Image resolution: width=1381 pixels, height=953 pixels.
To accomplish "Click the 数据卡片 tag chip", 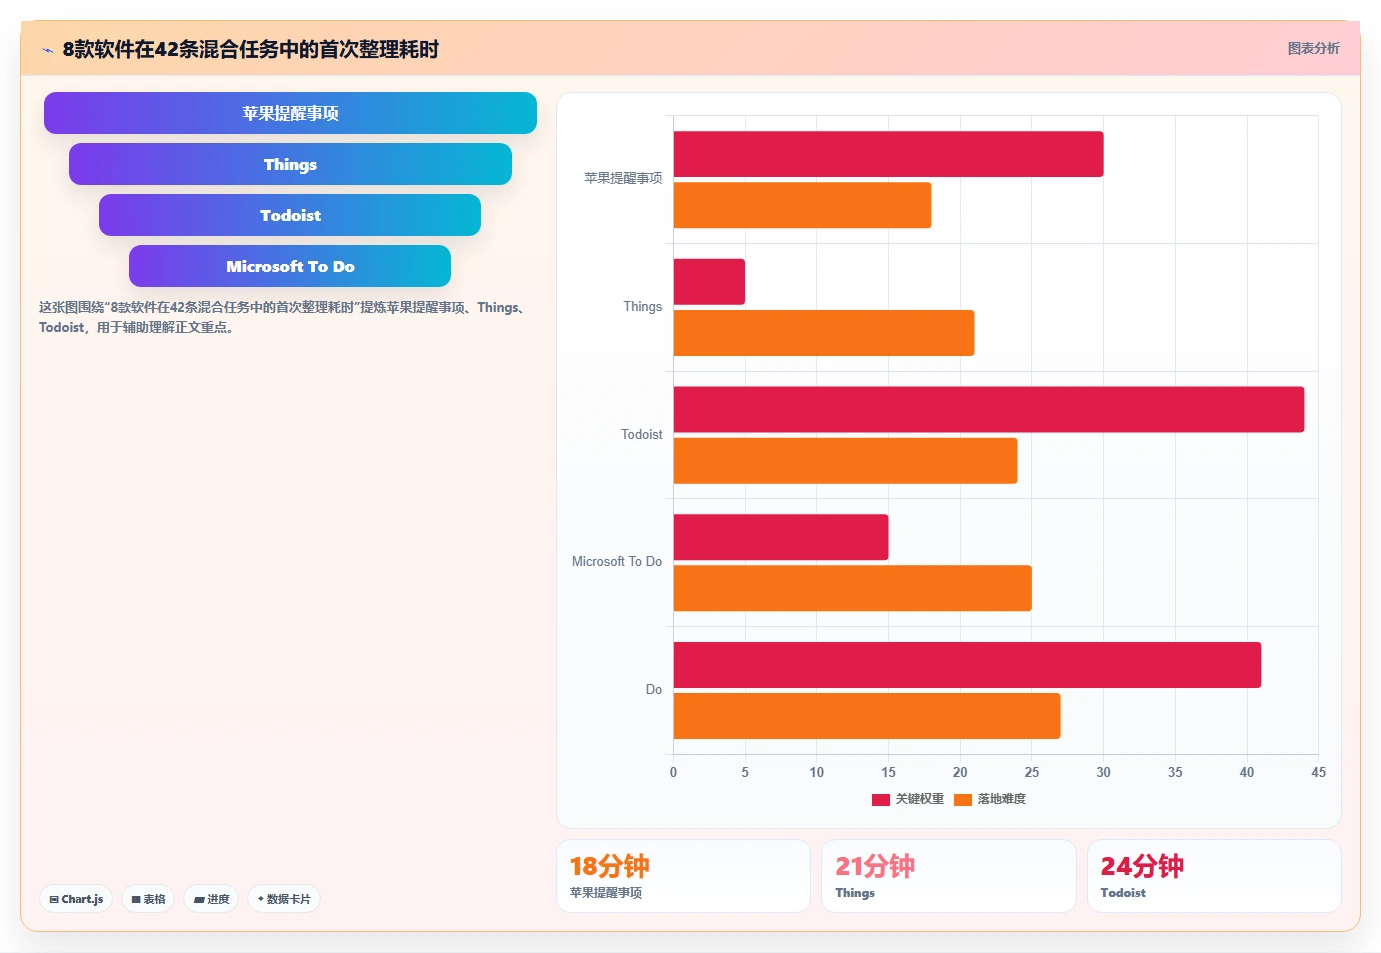I will click(284, 899).
